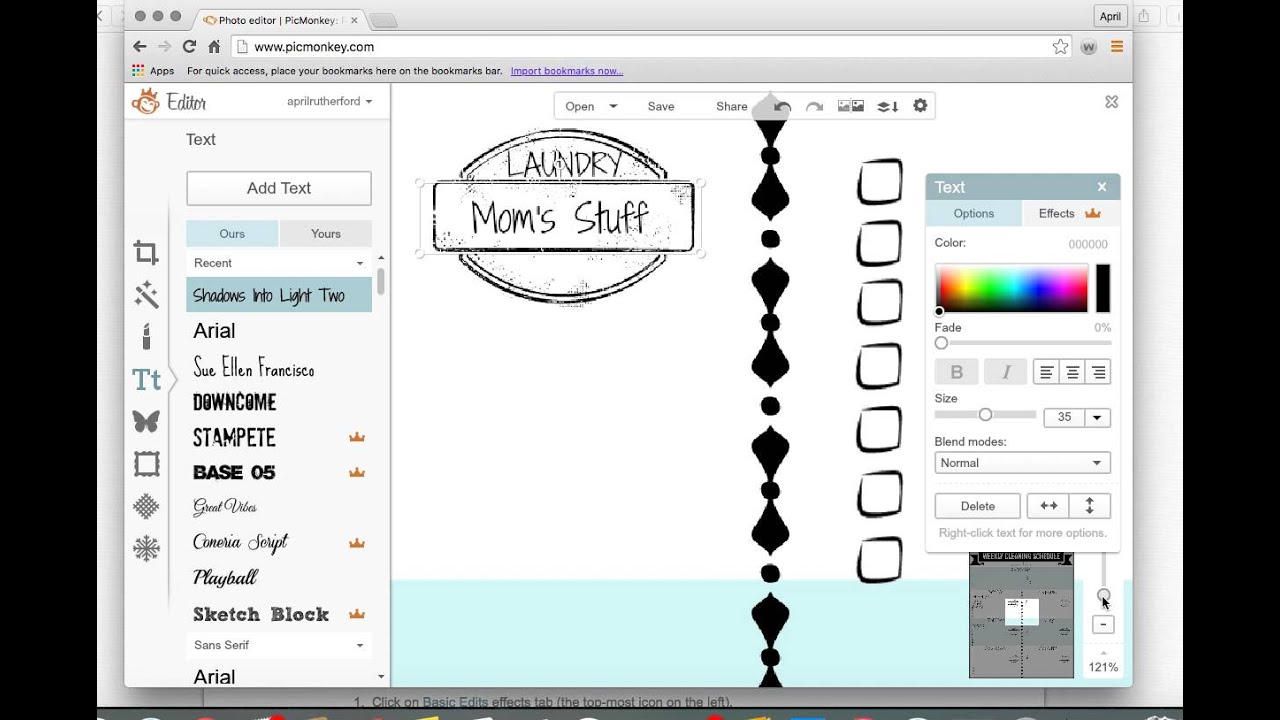The image size is (1280, 720).
Task: Click the undo arrow in top toolbar
Action: point(782,106)
